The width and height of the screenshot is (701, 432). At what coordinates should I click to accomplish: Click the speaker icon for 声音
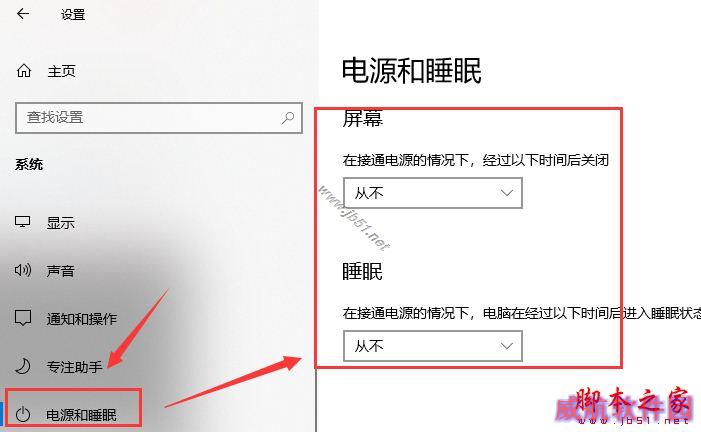tap(22, 270)
